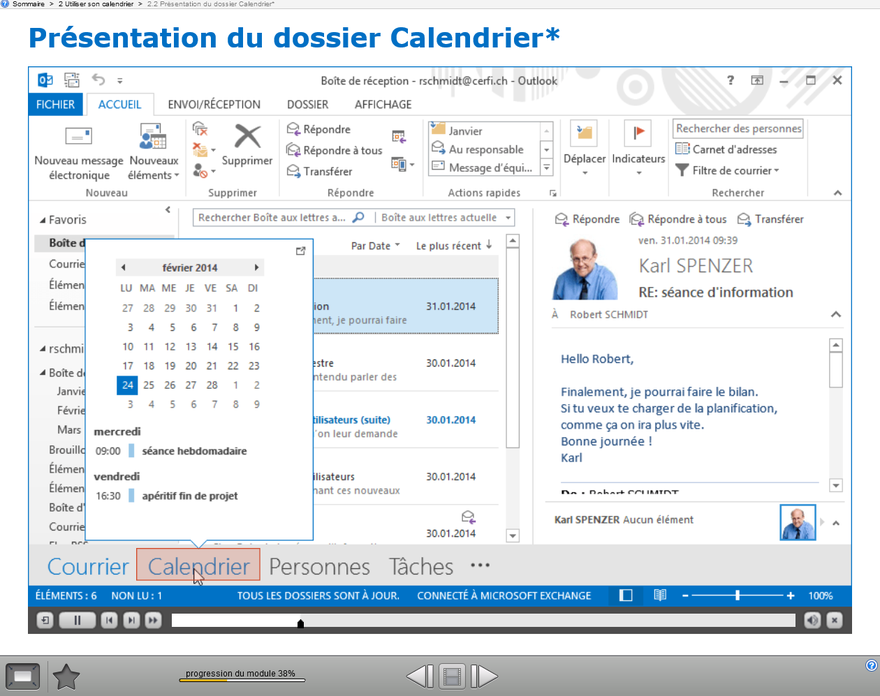Open the AFFICHAGE ribbon tab
Viewport: 880px width, 696px height.
(383, 104)
